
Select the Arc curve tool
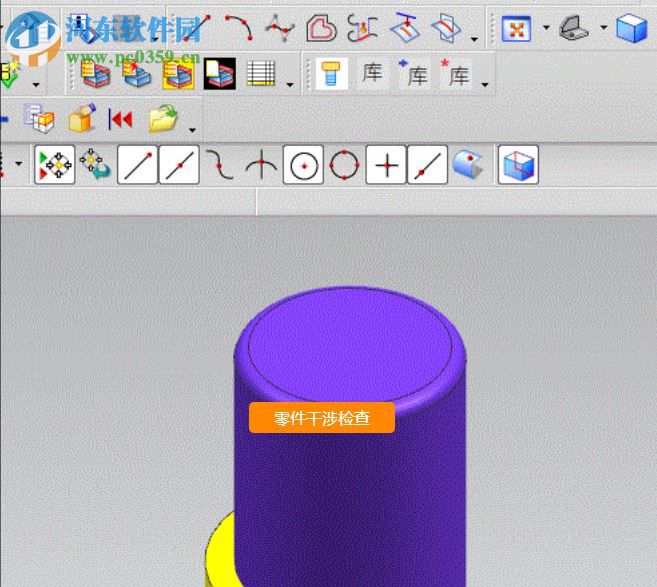pyautogui.click(x=238, y=28)
